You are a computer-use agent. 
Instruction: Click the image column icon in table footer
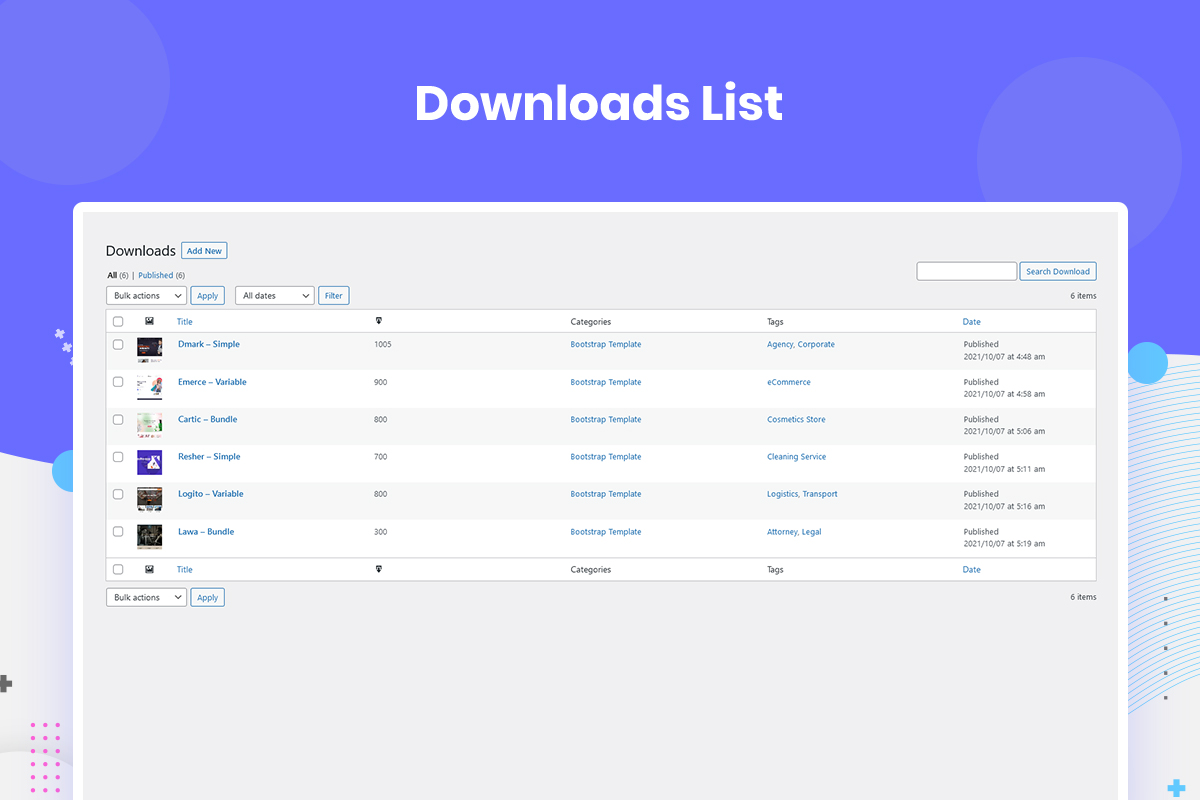pyautogui.click(x=149, y=569)
